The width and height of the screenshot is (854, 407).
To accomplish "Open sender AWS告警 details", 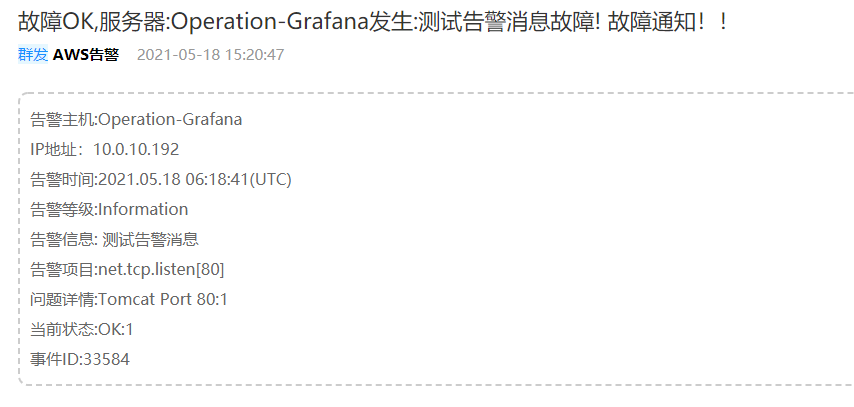I will click(x=85, y=54).
